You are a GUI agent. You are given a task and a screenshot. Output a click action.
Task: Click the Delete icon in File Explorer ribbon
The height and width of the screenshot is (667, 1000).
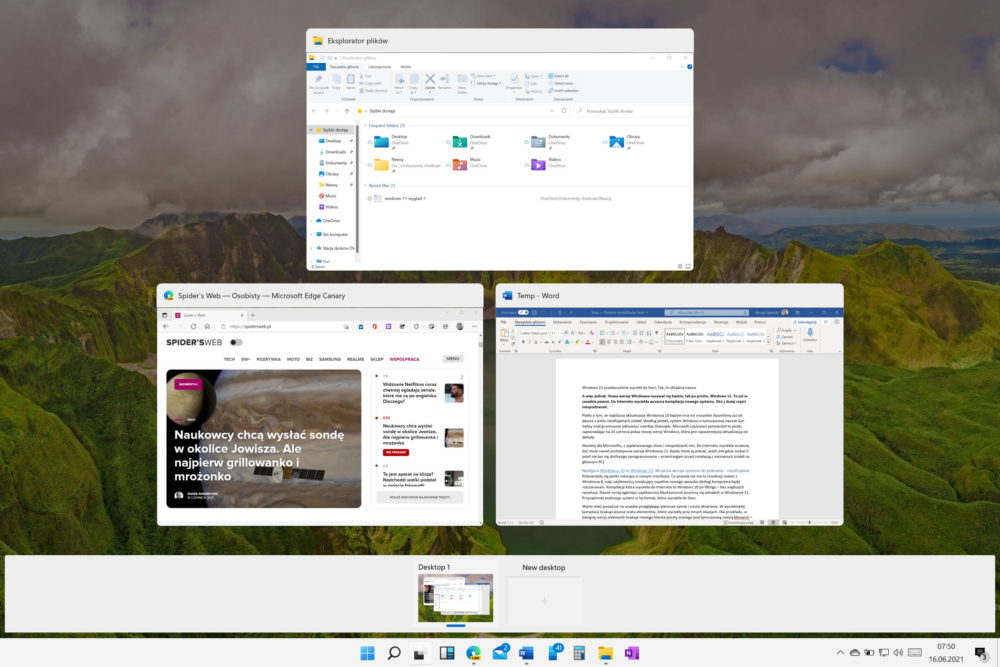point(430,82)
